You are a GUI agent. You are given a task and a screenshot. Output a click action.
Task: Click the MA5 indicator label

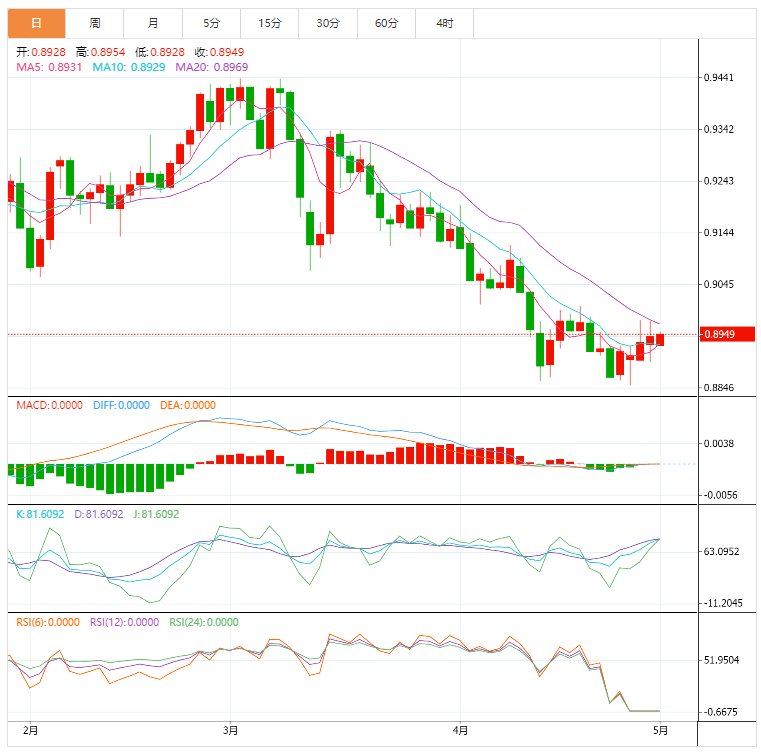pos(49,67)
